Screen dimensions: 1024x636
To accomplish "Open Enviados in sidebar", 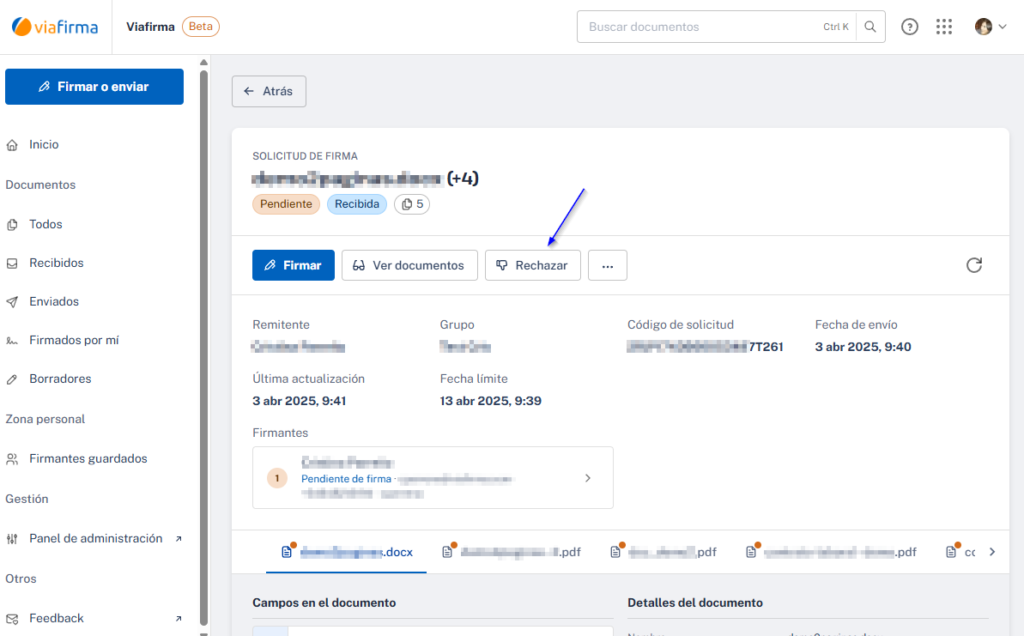I will pos(54,302).
